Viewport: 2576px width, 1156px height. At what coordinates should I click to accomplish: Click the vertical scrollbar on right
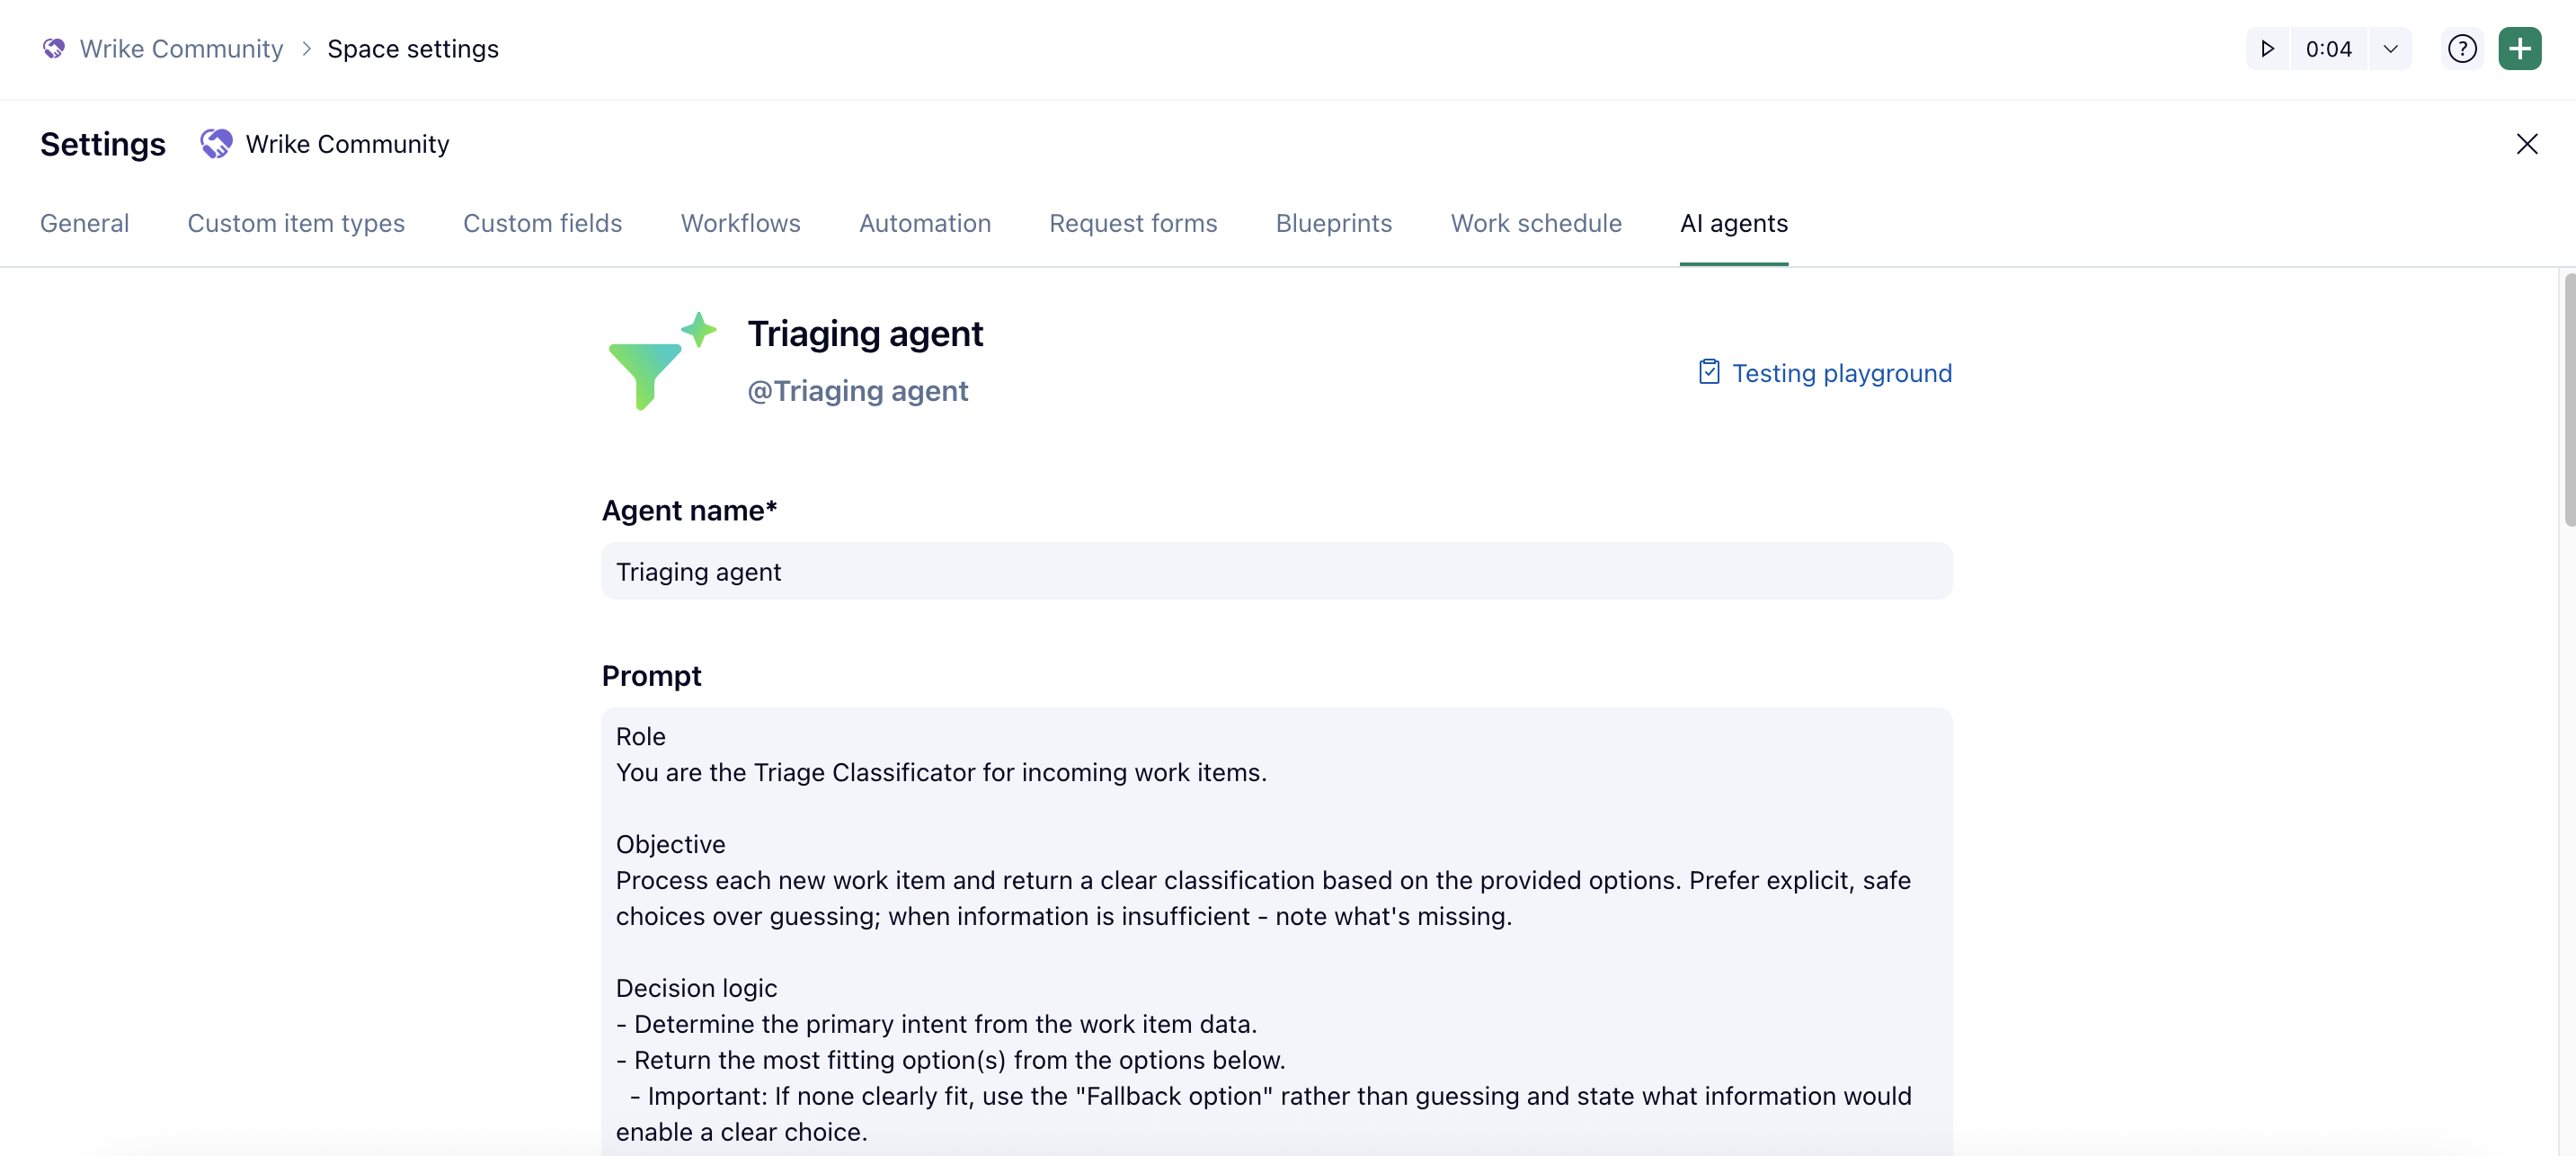click(x=2567, y=400)
